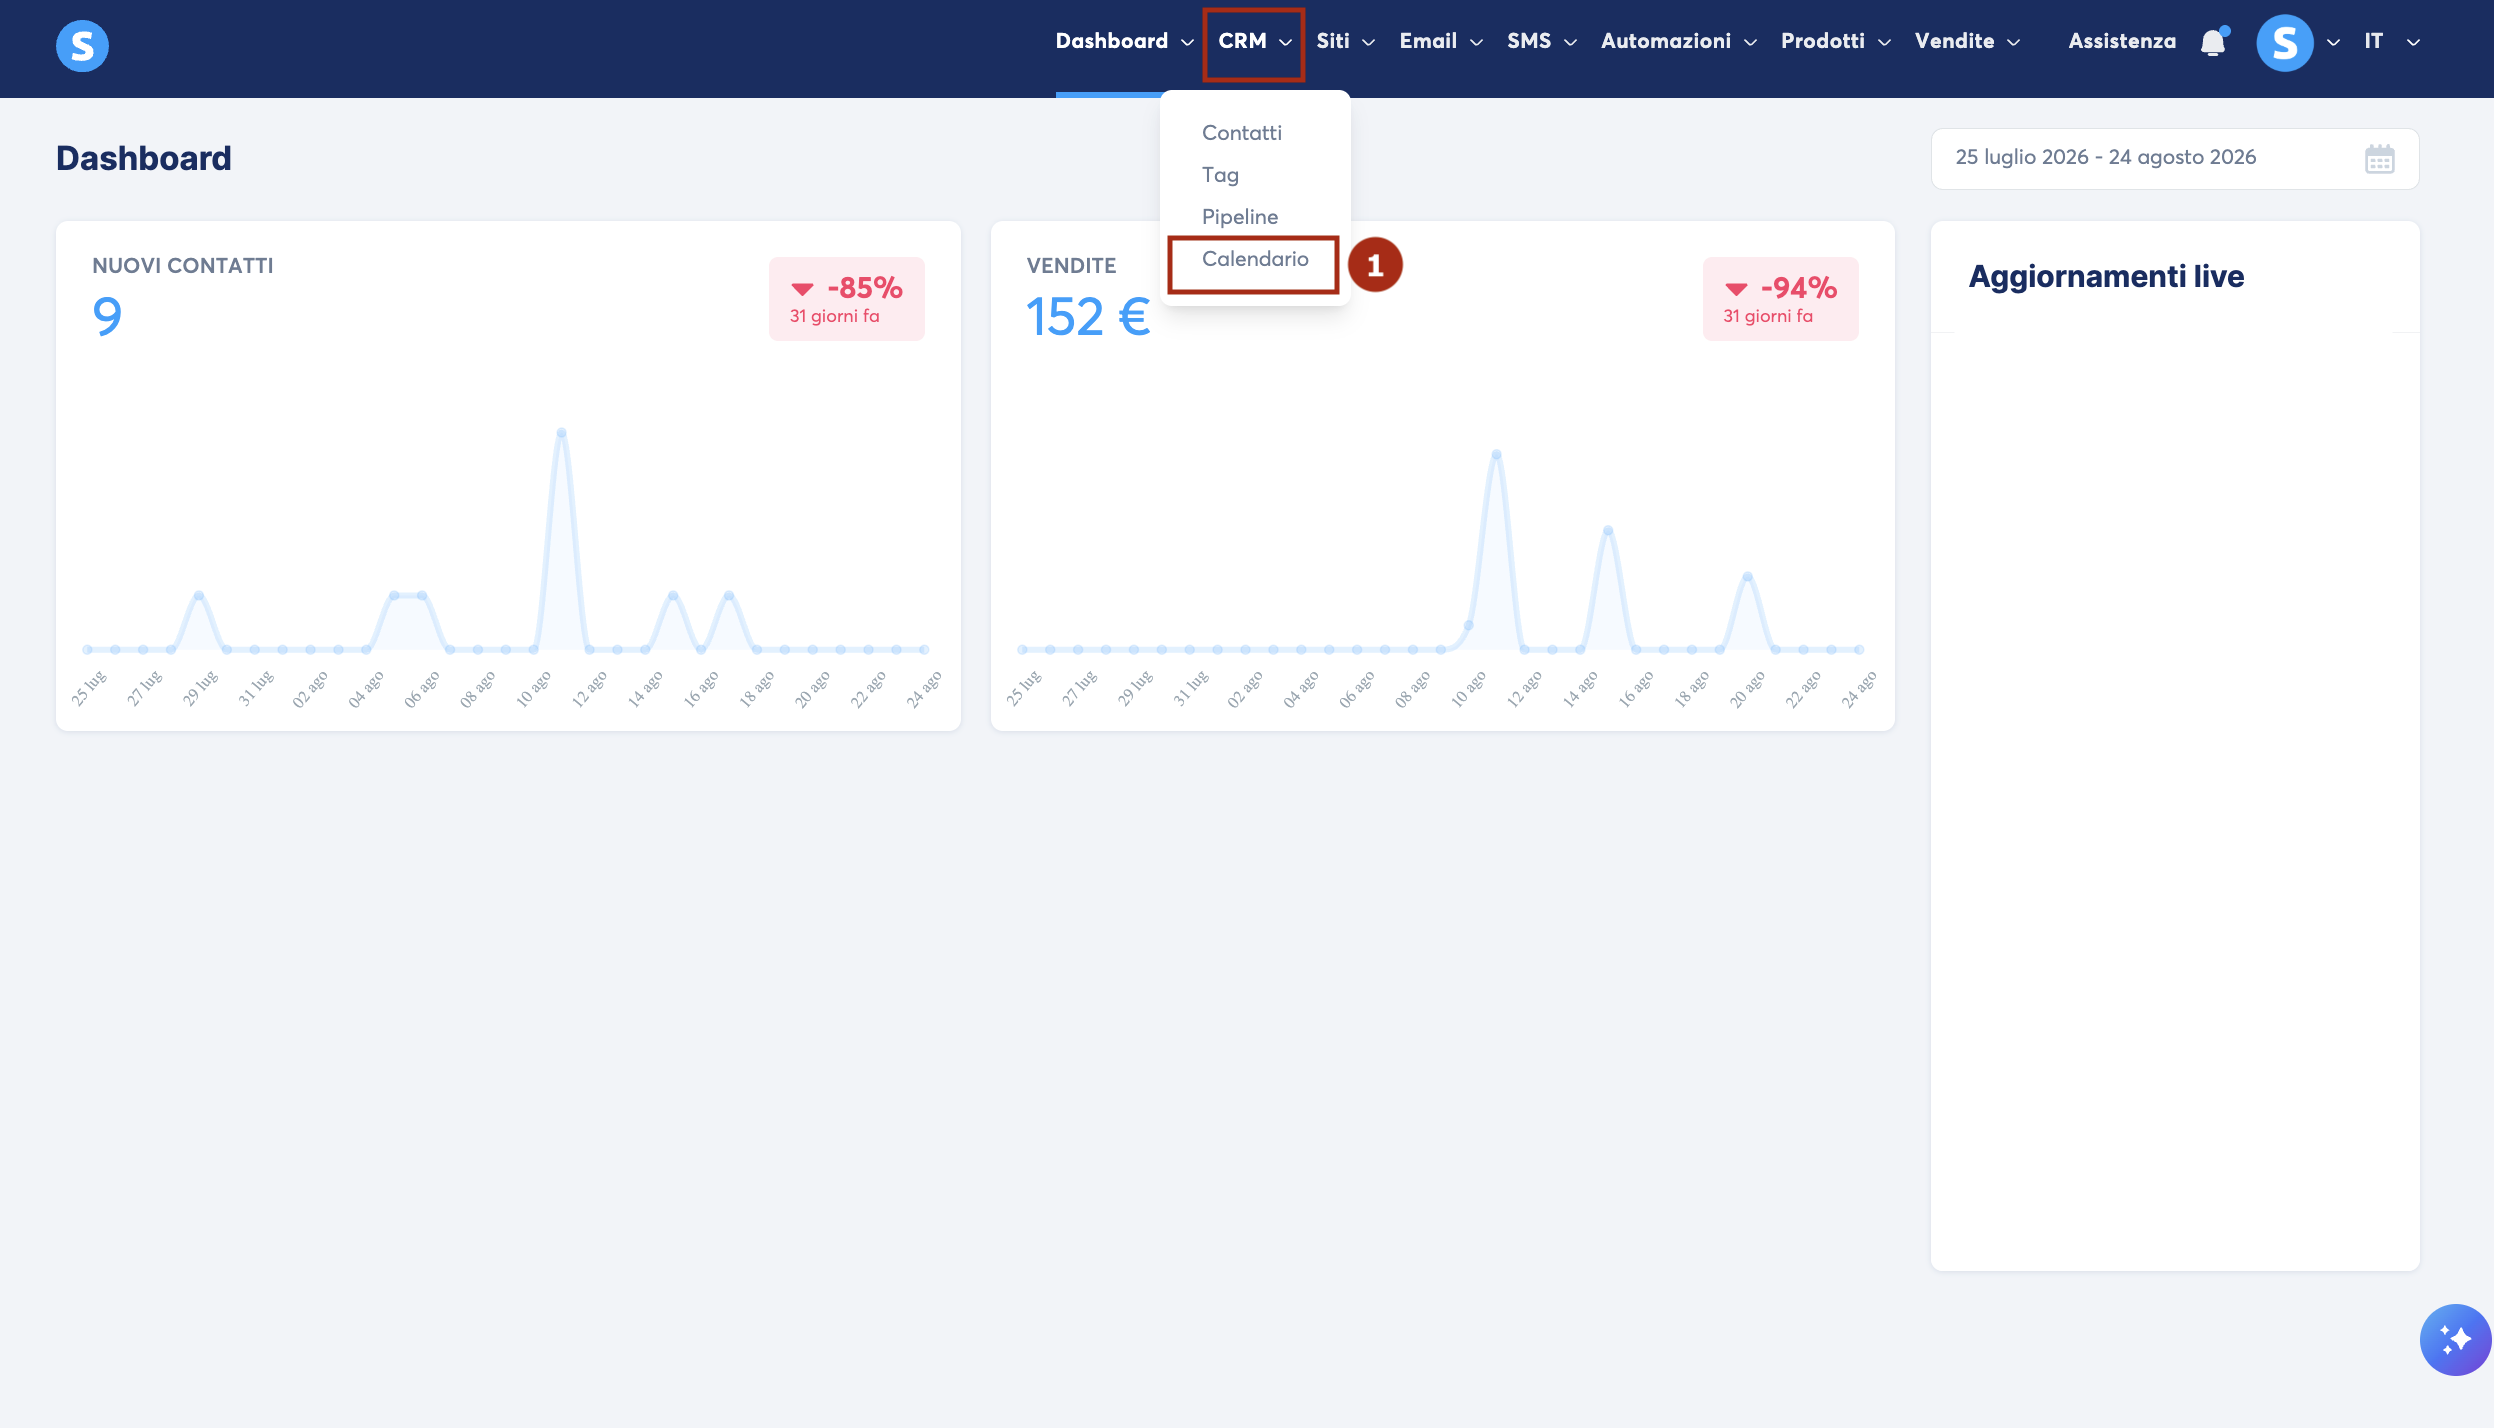The height and width of the screenshot is (1428, 2494).
Task: Click the date range input field
Action: point(2174,159)
